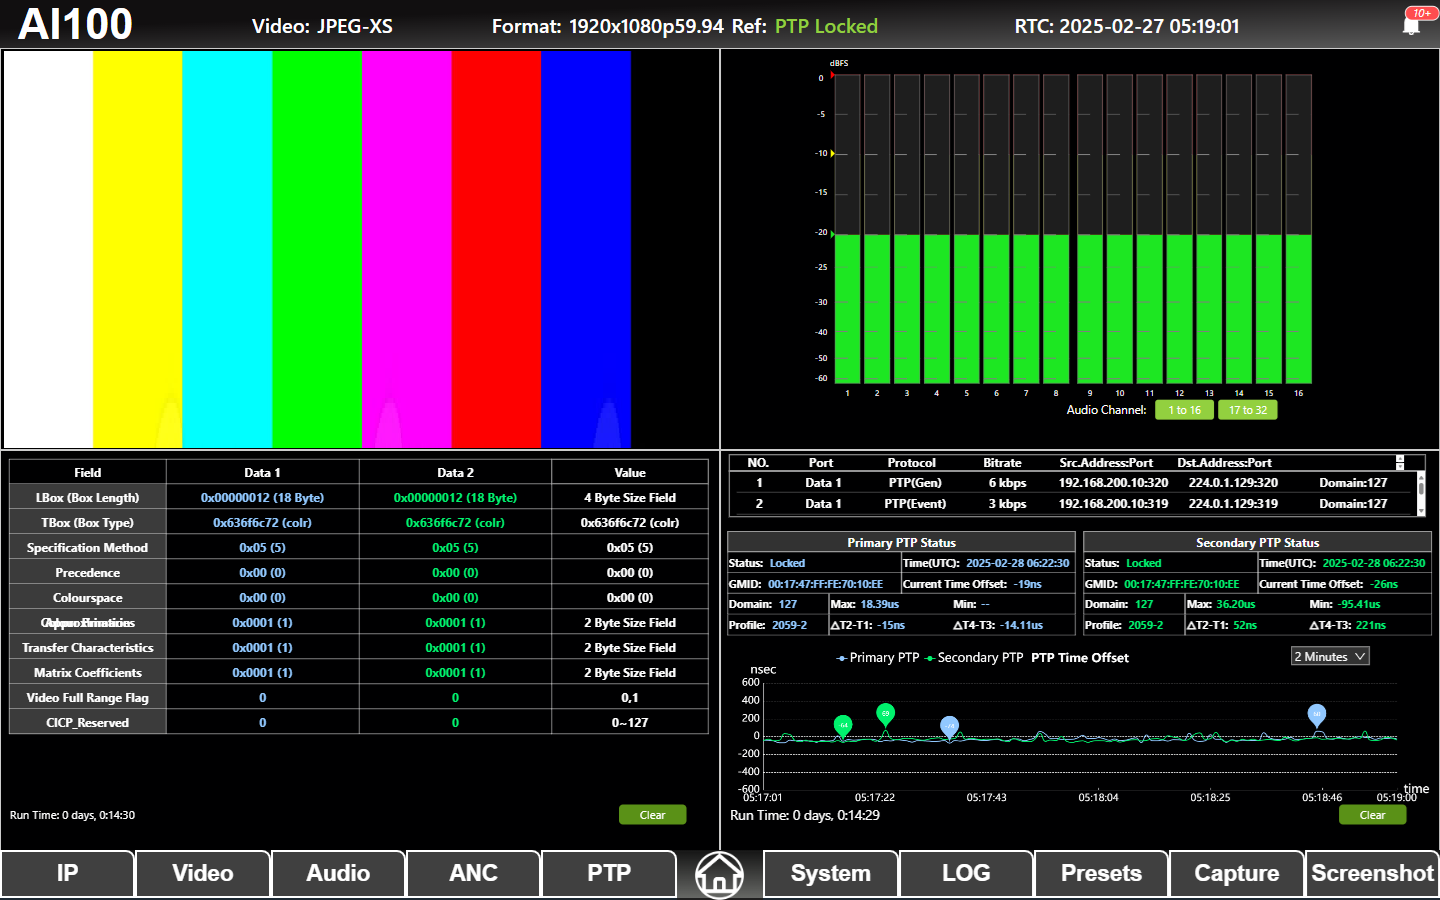This screenshot has width=1440, height=900.
Task: Click the Screenshot button
Action: coord(1372,873)
